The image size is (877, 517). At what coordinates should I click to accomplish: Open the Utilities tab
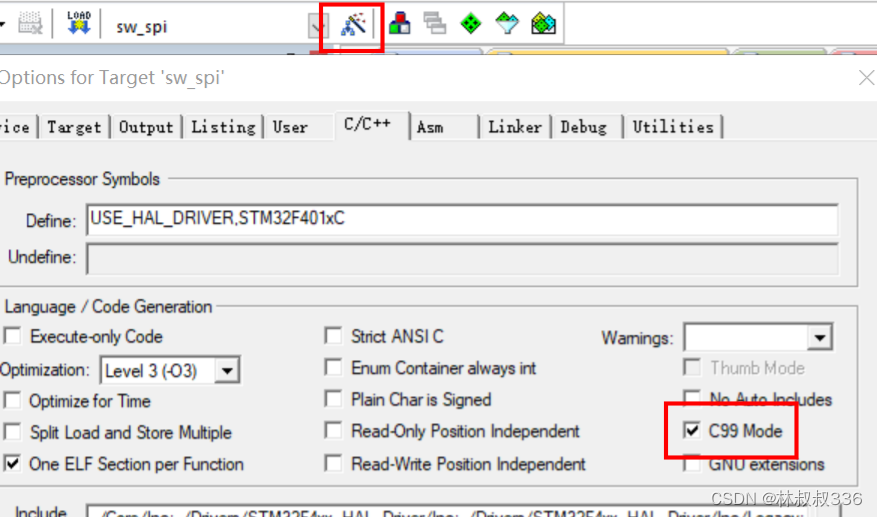tap(673, 127)
